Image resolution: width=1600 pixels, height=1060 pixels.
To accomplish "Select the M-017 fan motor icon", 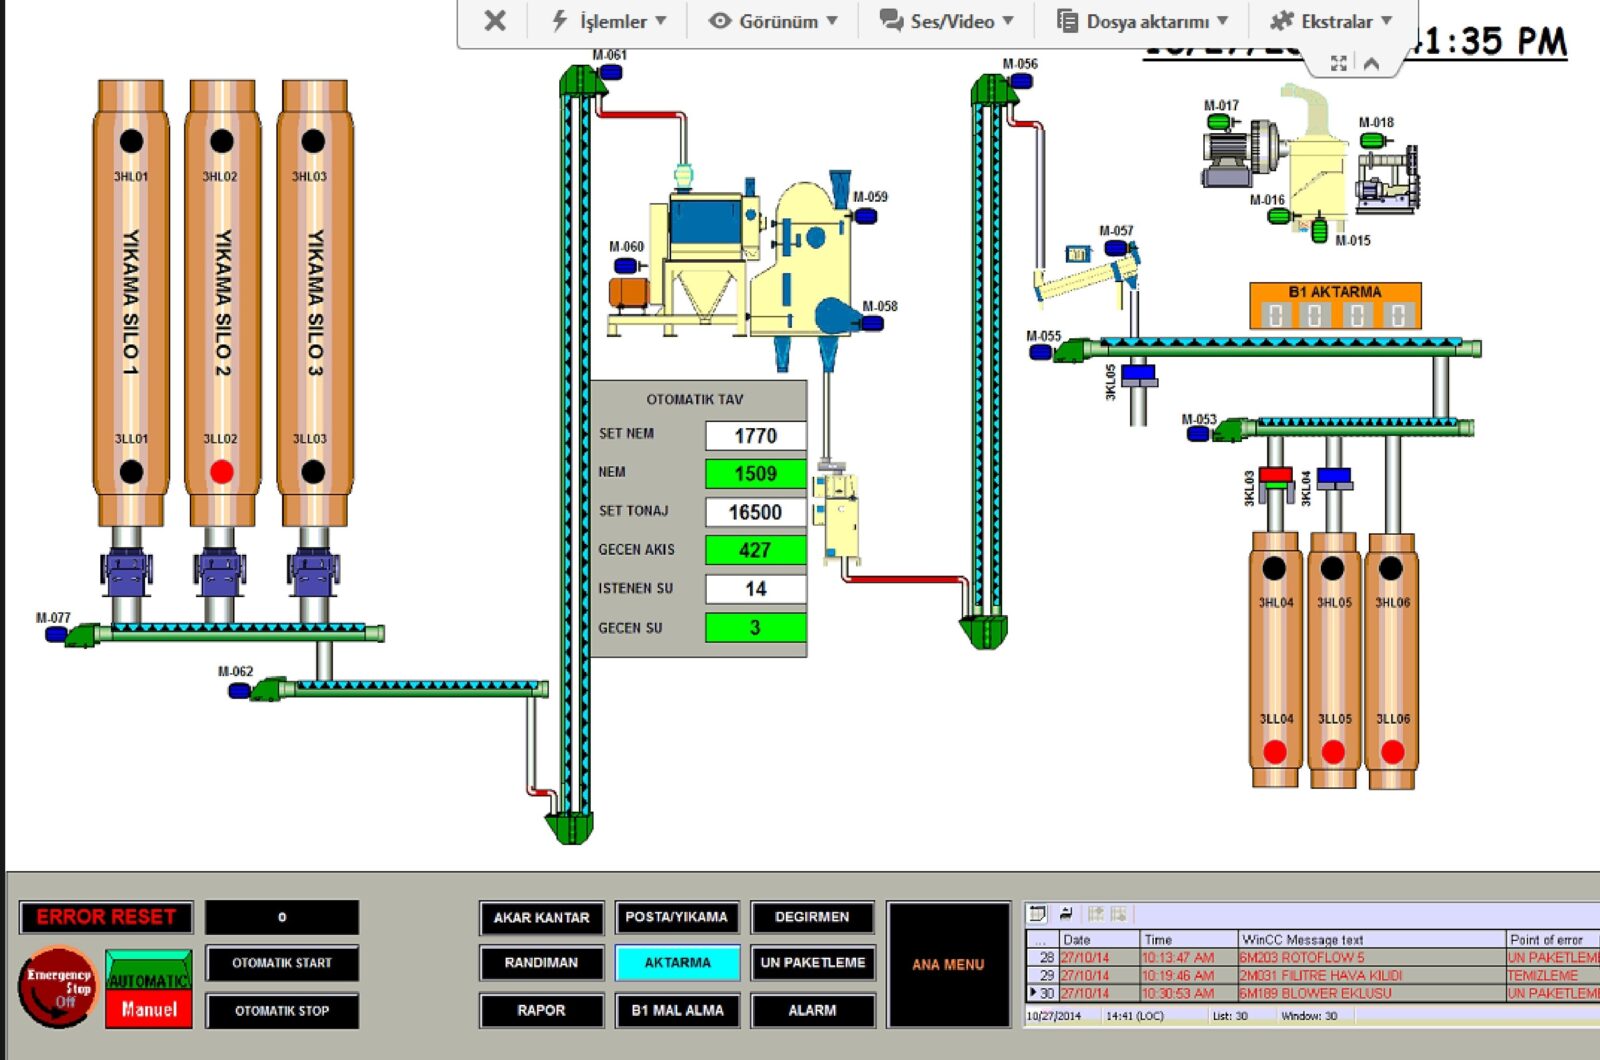I will tap(1220, 121).
